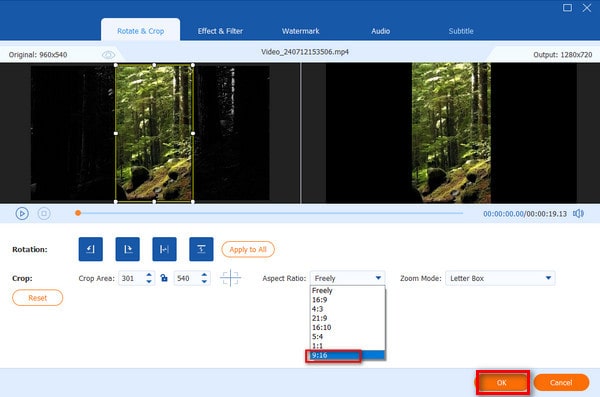Mute audio with the speaker icon

click(x=578, y=214)
